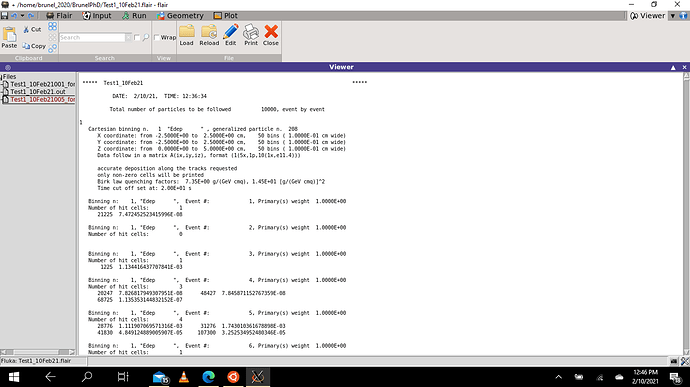Click the file list horizontal scrollbar
The image size is (690, 387).
tap(38, 352)
